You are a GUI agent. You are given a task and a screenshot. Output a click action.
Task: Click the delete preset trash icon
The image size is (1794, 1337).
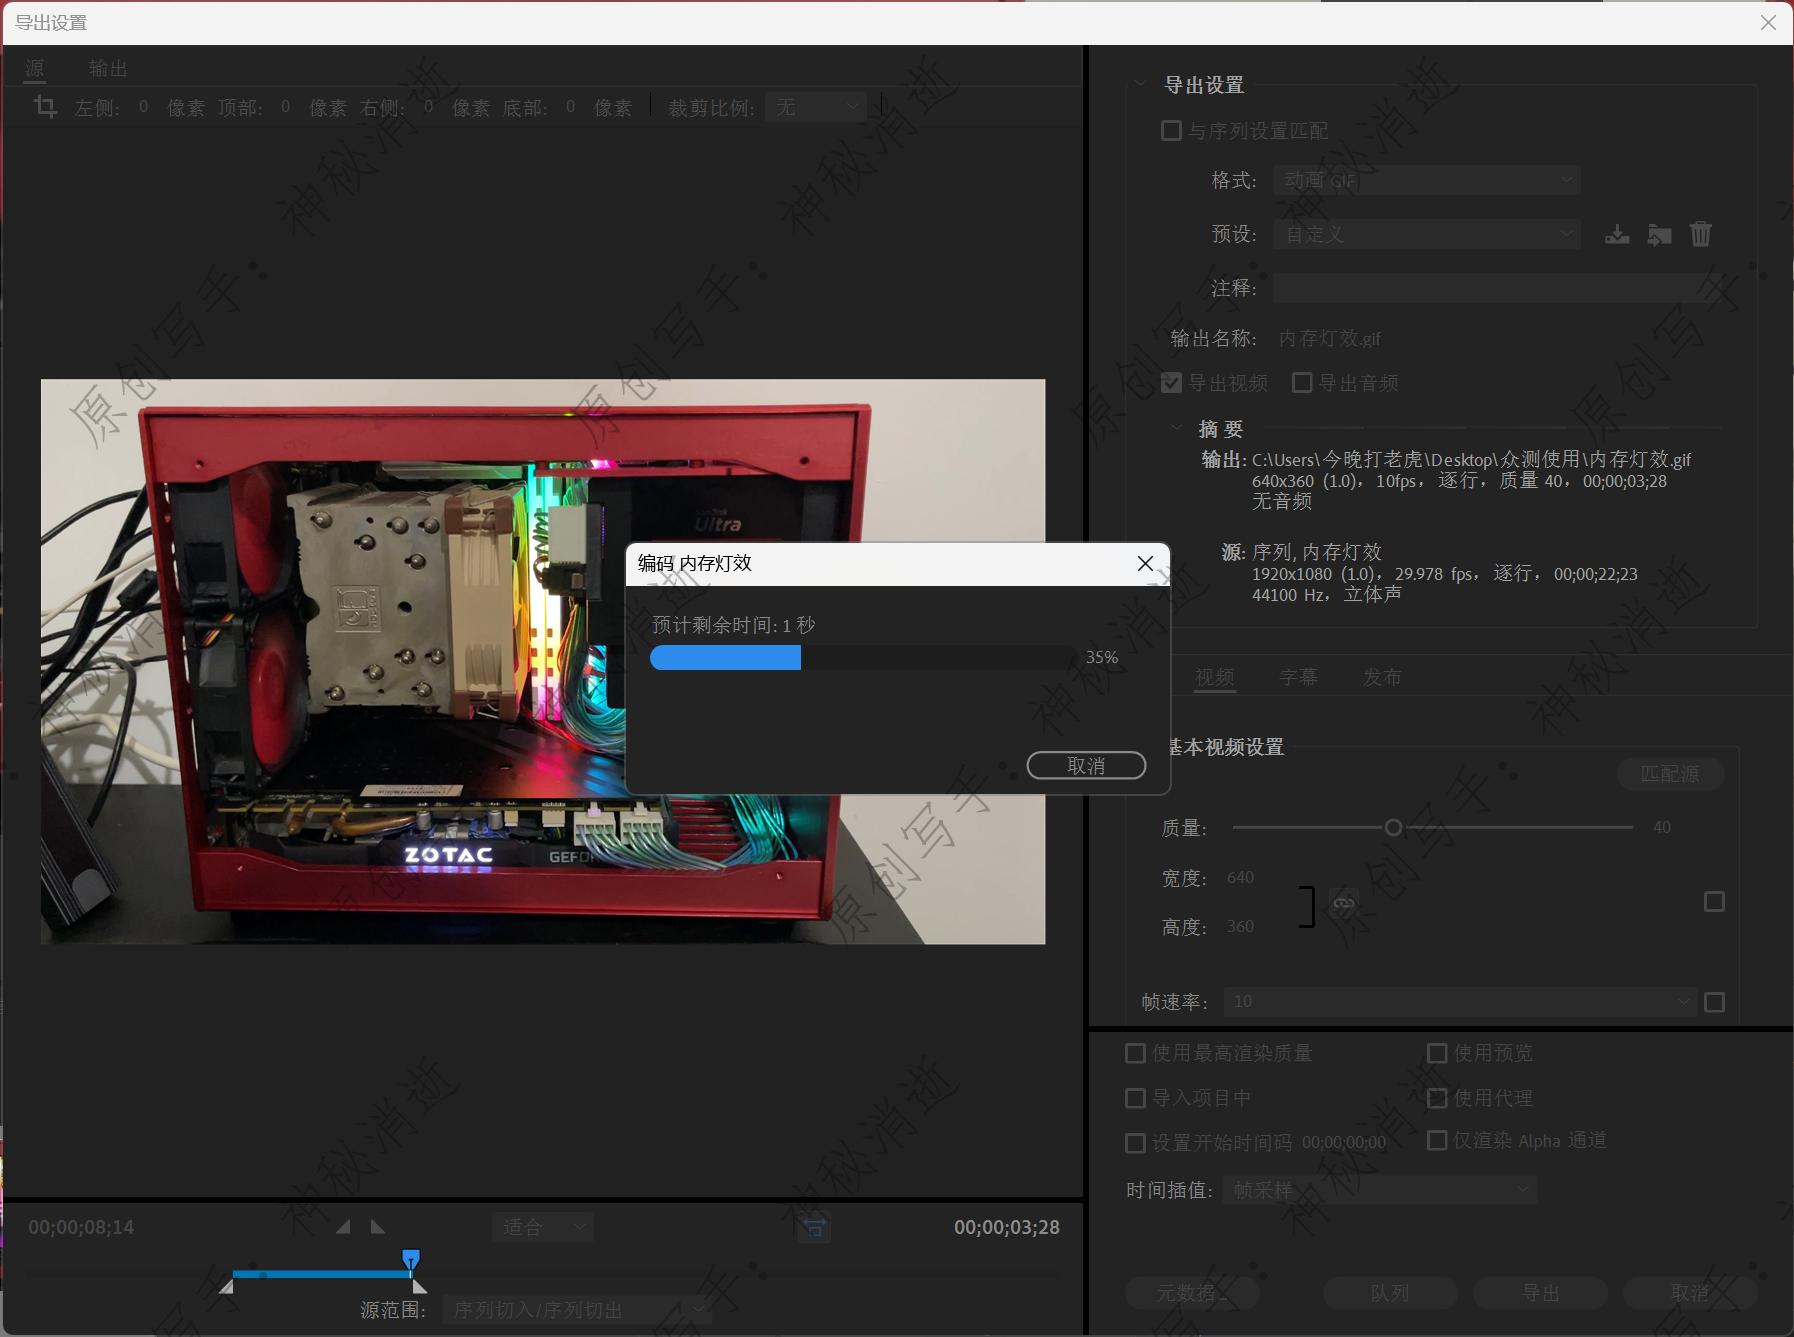point(1700,235)
